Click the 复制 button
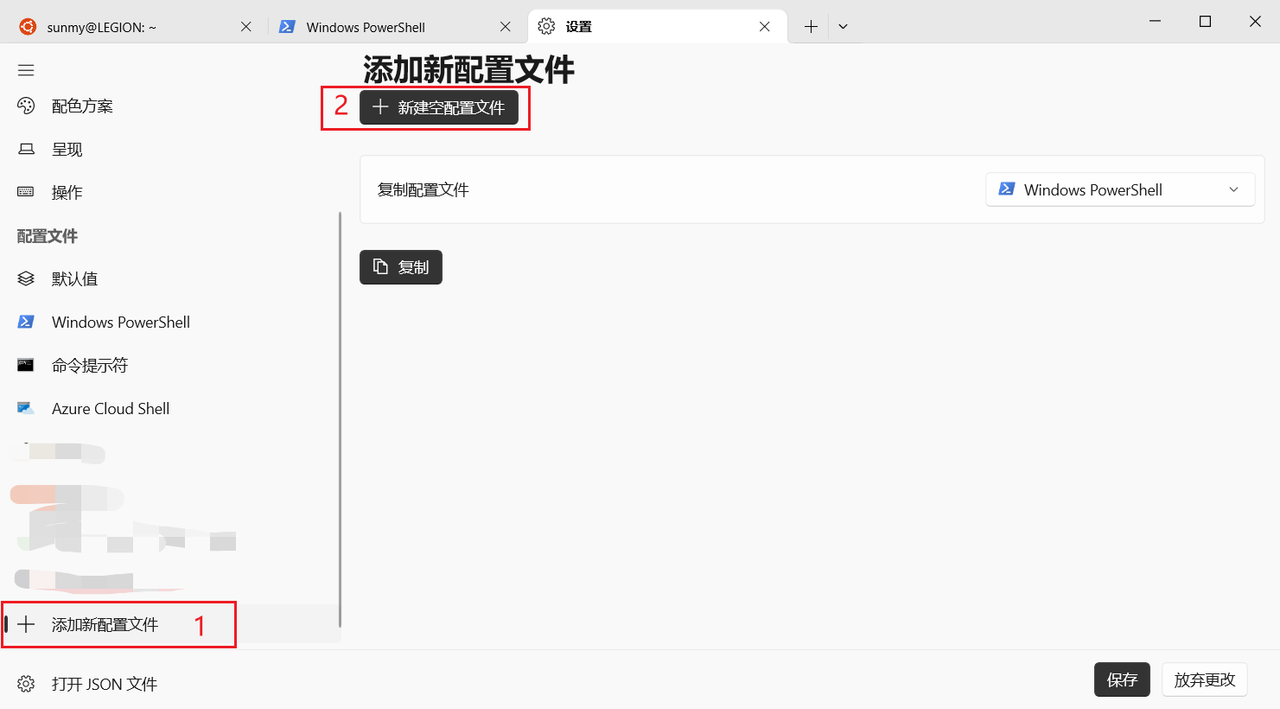This screenshot has width=1280, height=709. pos(401,267)
